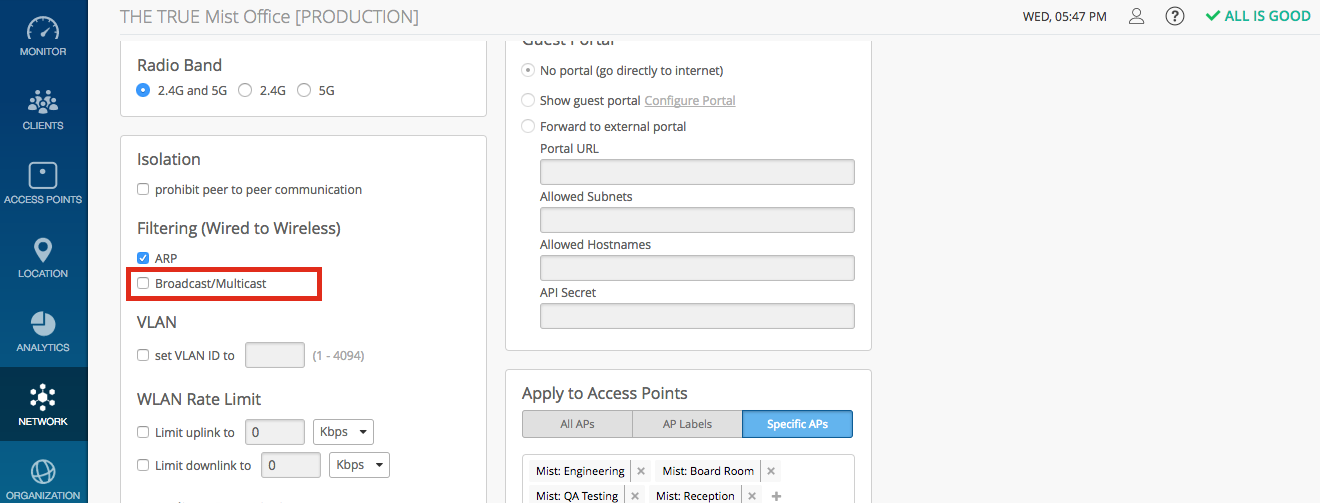Enable Broadcast/Multicast filtering checkbox
This screenshot has width=1320, height=503.
point(143,284)
